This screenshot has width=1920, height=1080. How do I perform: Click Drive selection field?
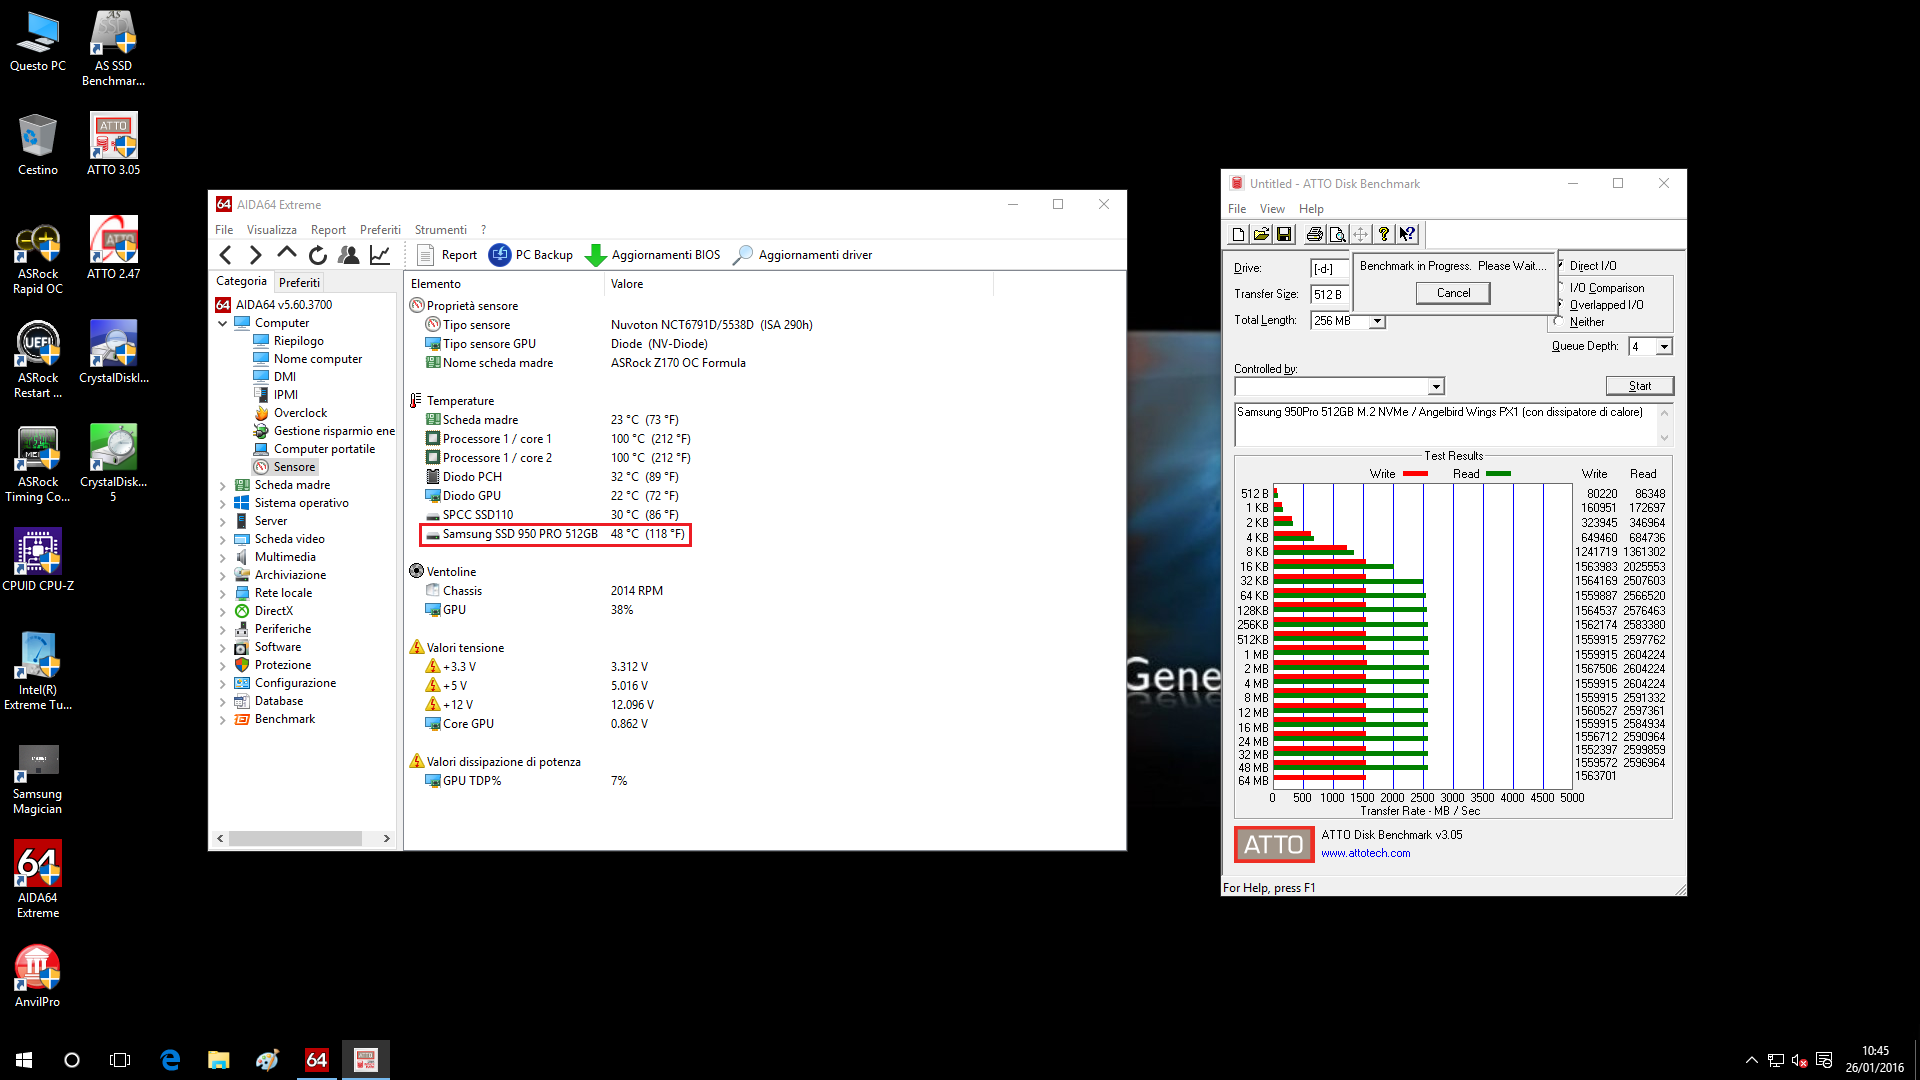pos(1330,268)
